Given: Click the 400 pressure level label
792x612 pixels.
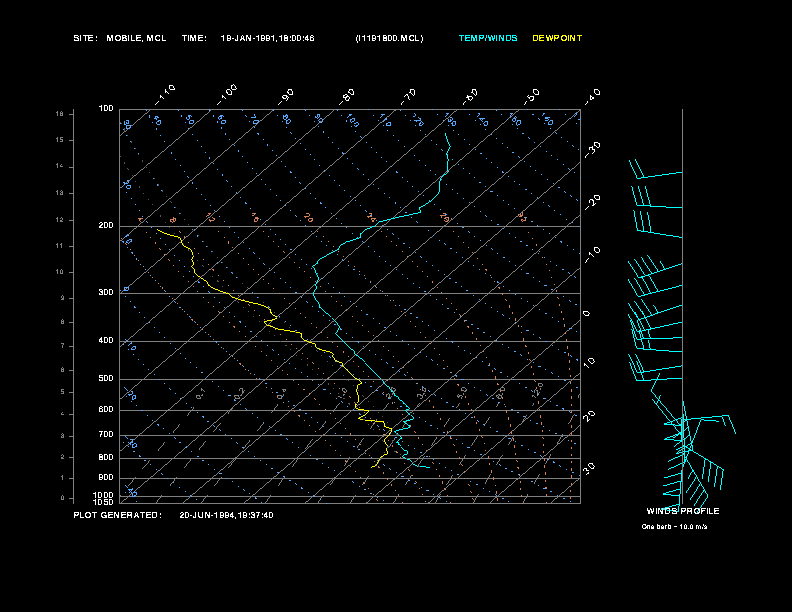Looking at the screenshot, I should point(106,341).
